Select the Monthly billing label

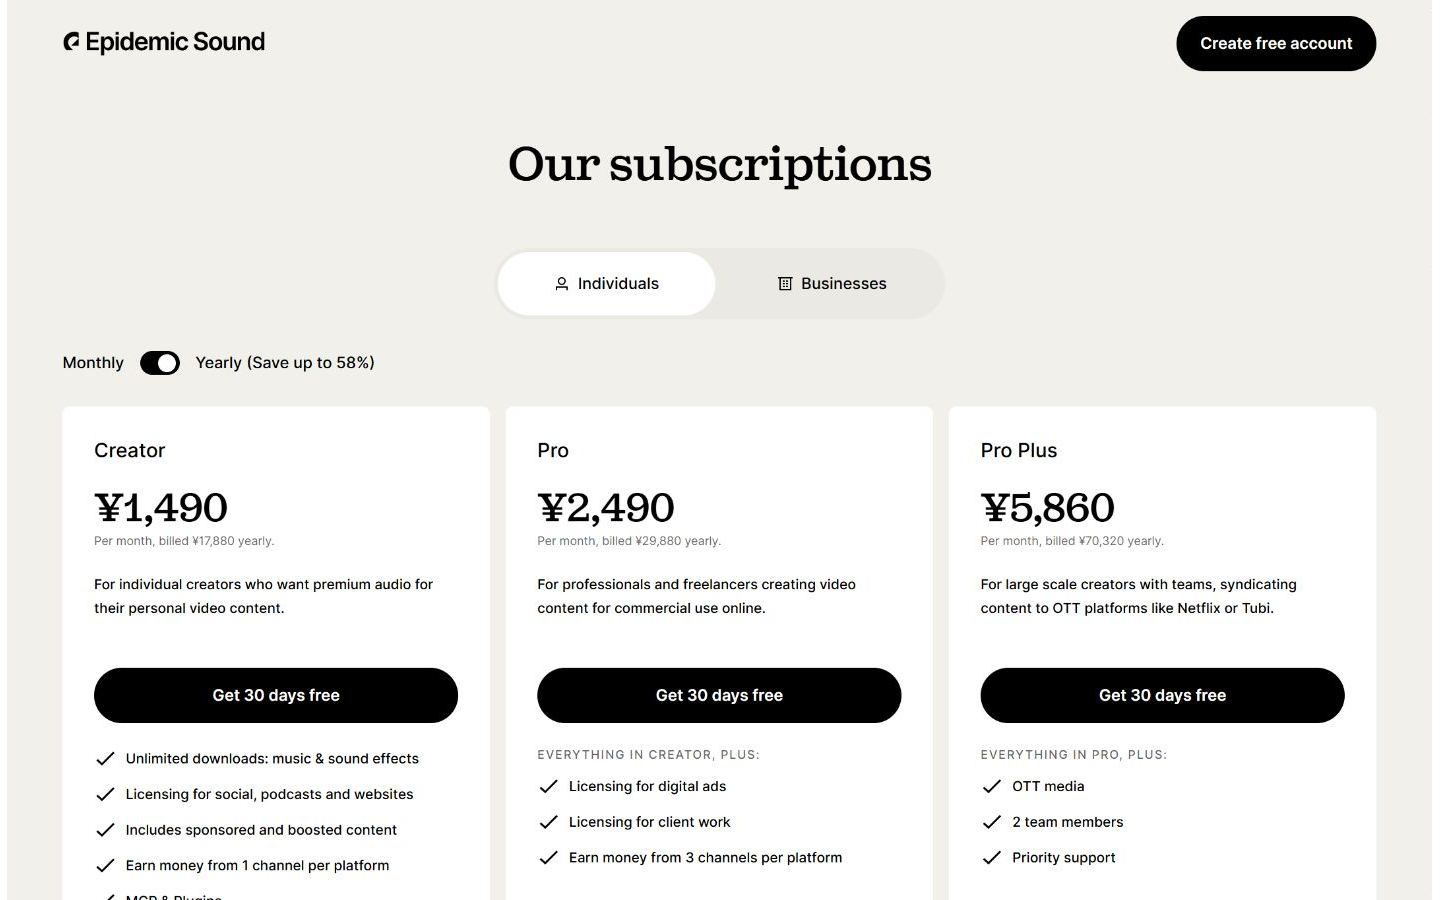tap(93, 363)
